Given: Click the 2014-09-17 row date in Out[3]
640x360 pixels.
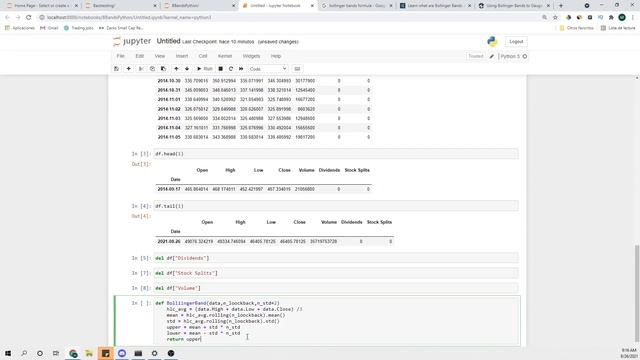Looking at the screenshot, I should click(169, 189).
